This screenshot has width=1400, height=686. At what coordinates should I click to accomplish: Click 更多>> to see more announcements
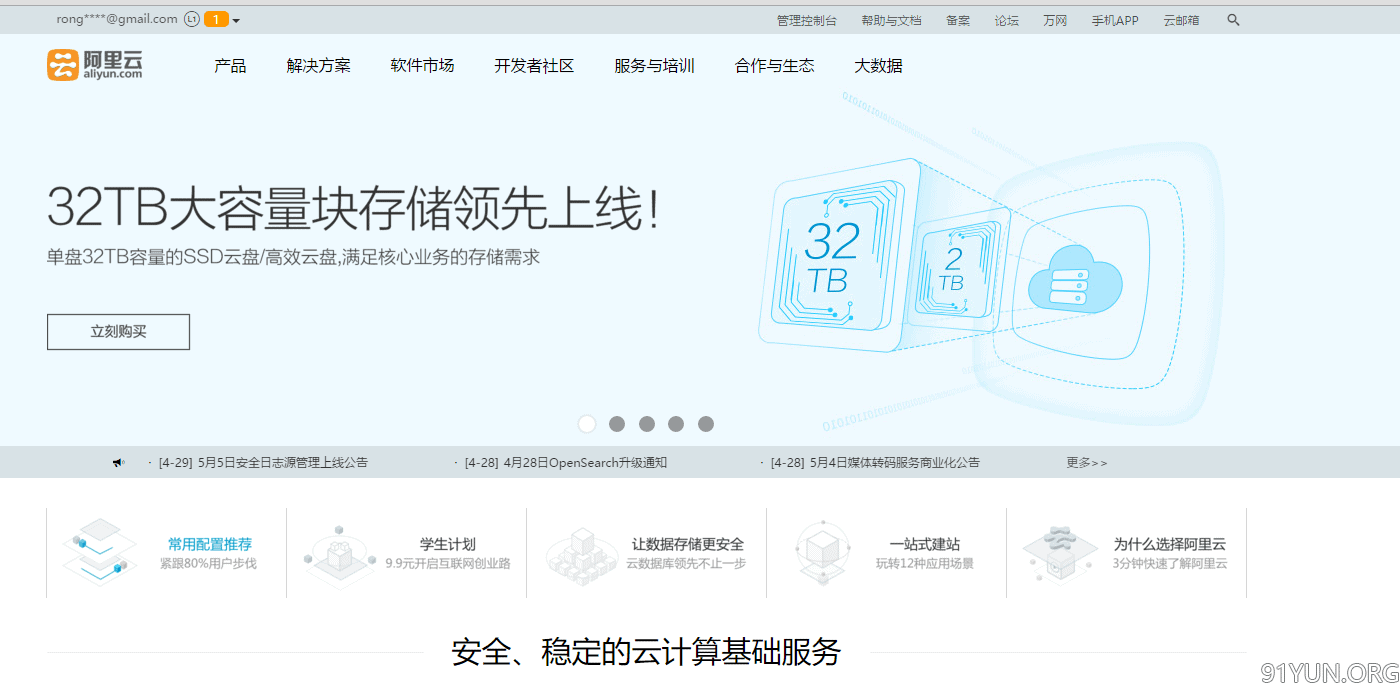[x=1087, y=463]
